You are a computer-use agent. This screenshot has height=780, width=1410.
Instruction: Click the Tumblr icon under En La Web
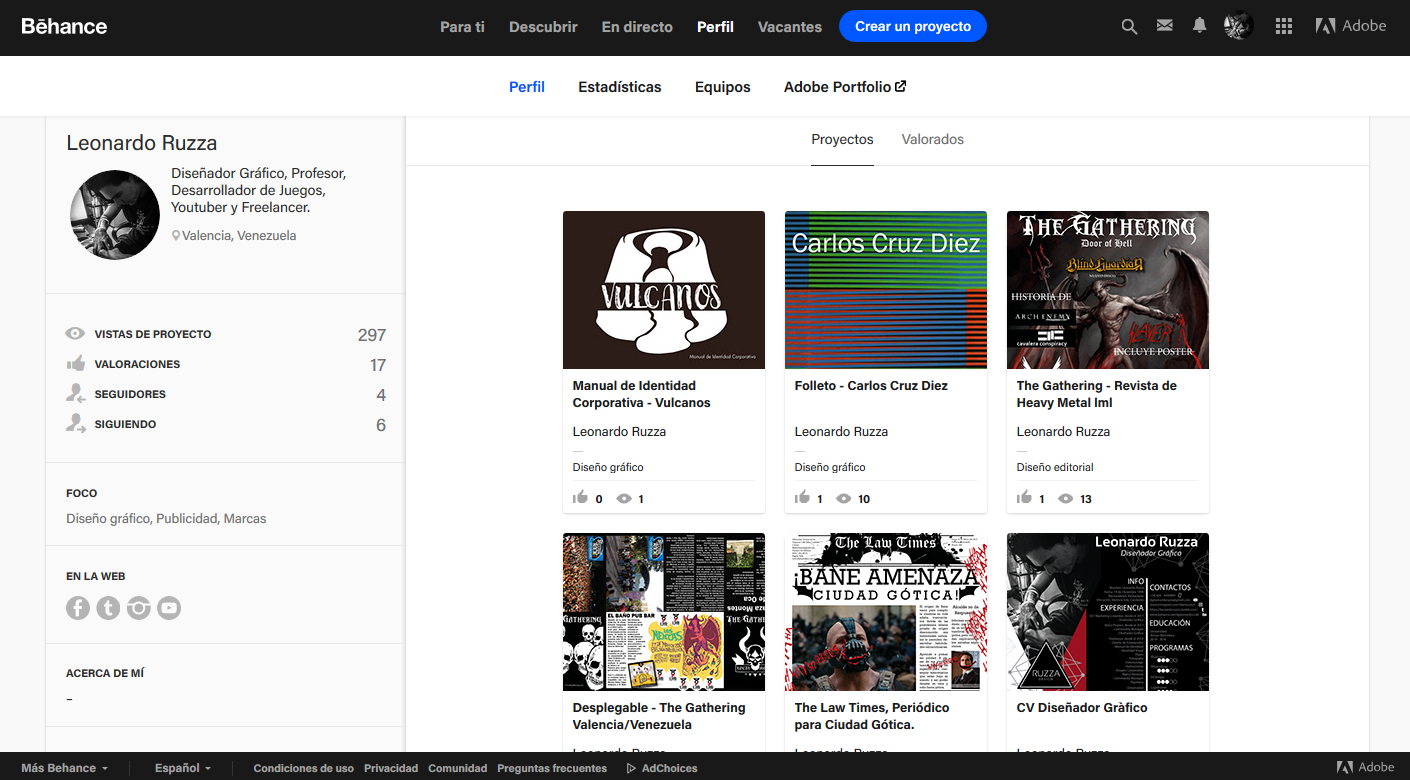click(x=108, y=607)
